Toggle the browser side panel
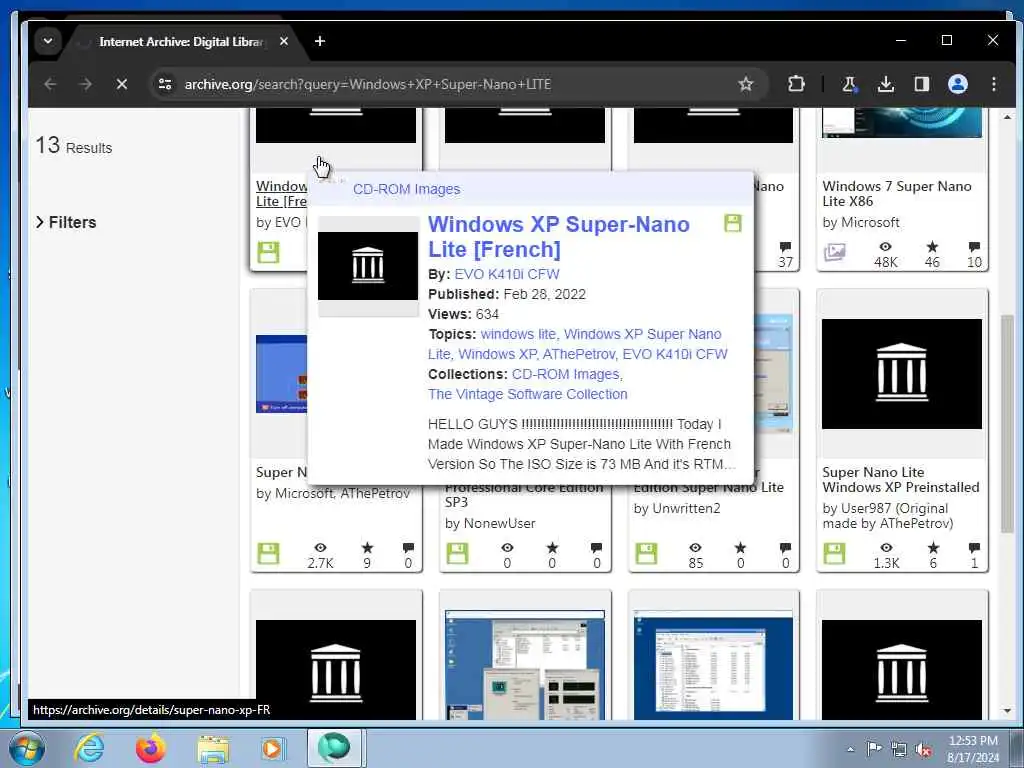The image size is (1024, 768). (921, 84)
